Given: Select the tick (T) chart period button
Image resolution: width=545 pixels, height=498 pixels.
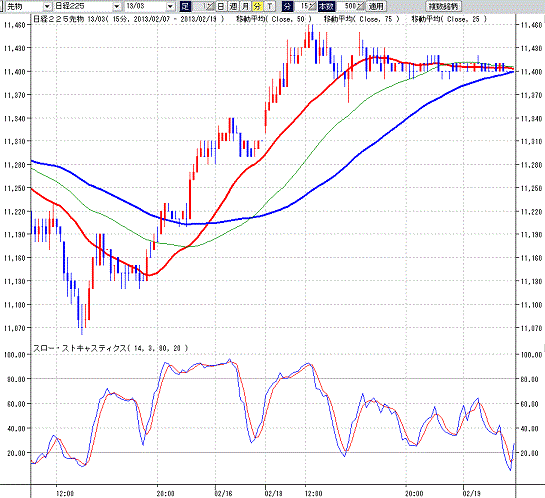Looking at the screenshot, I should [270, 6].
